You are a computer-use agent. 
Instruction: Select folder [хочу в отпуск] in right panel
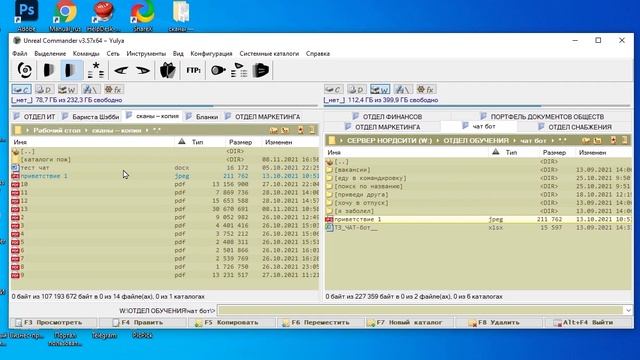point(478,203)
